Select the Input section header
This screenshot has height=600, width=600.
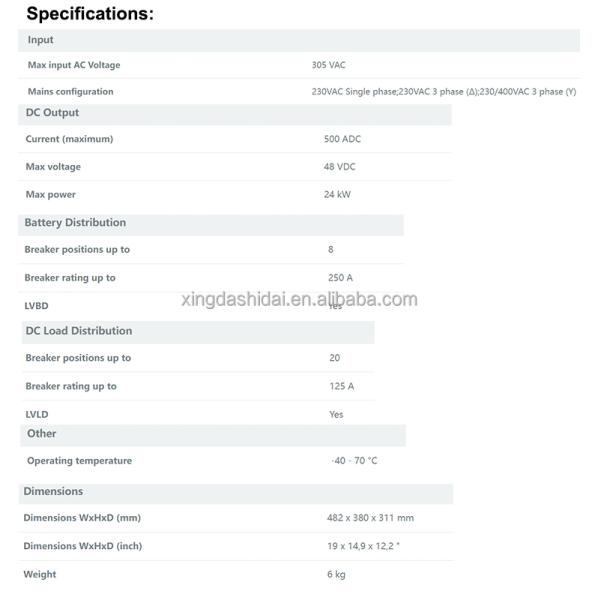click(x=41, y=40)
